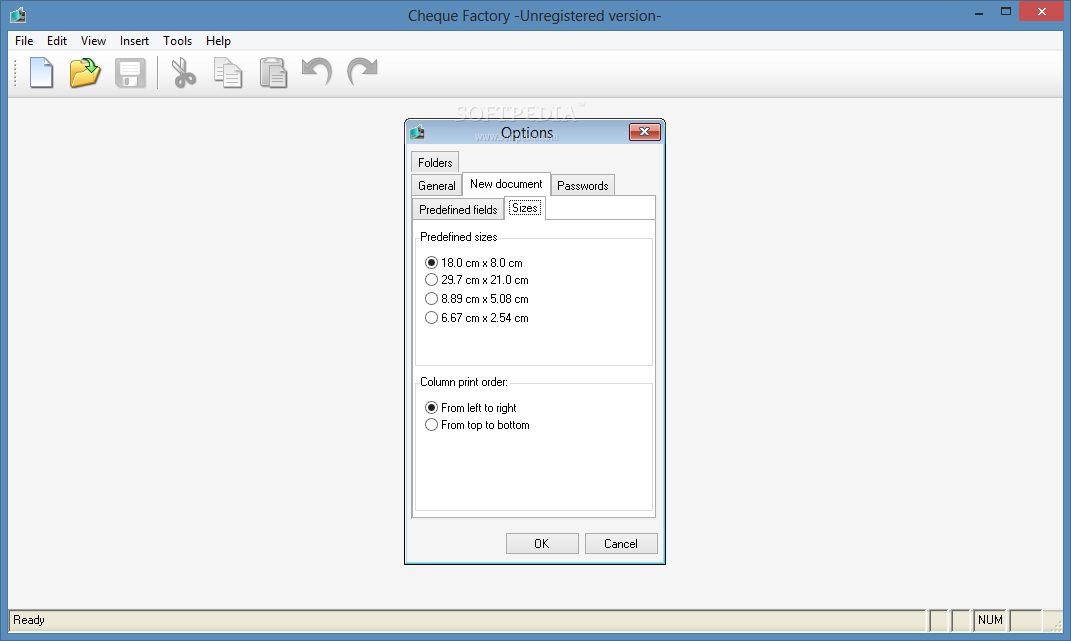This screenshot has height=641, width=1071.
Task: Copy selection using toolbar copy icon
Action: pyautogui.click(x=228, y=73)
